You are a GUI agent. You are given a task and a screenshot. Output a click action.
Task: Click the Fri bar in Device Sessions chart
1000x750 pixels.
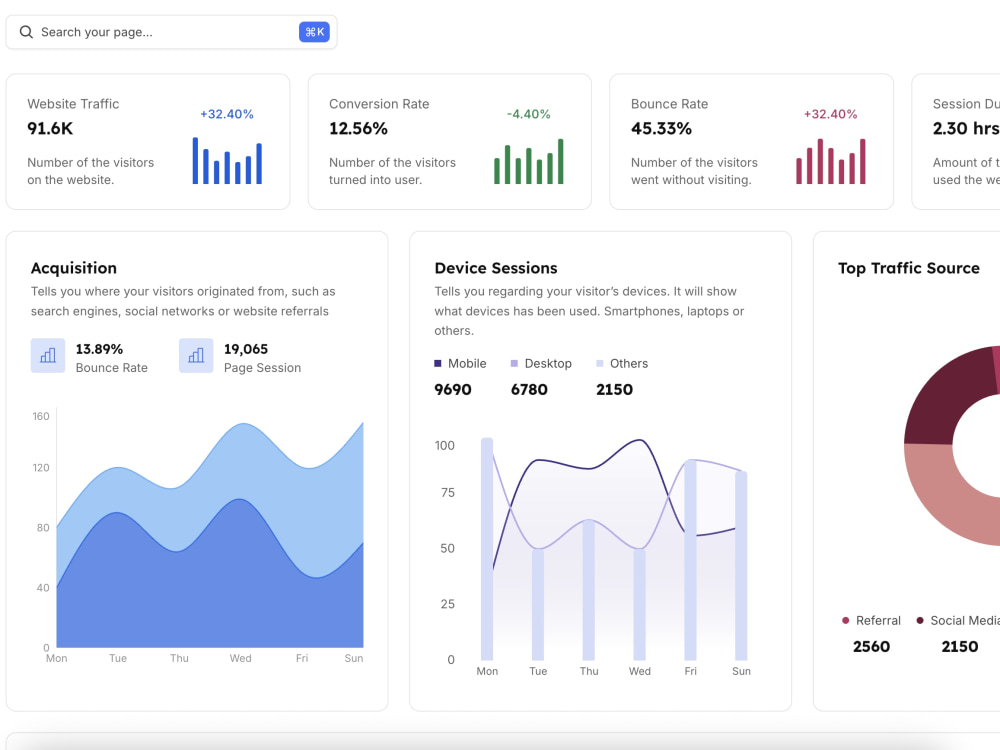[x=691, y=559]
